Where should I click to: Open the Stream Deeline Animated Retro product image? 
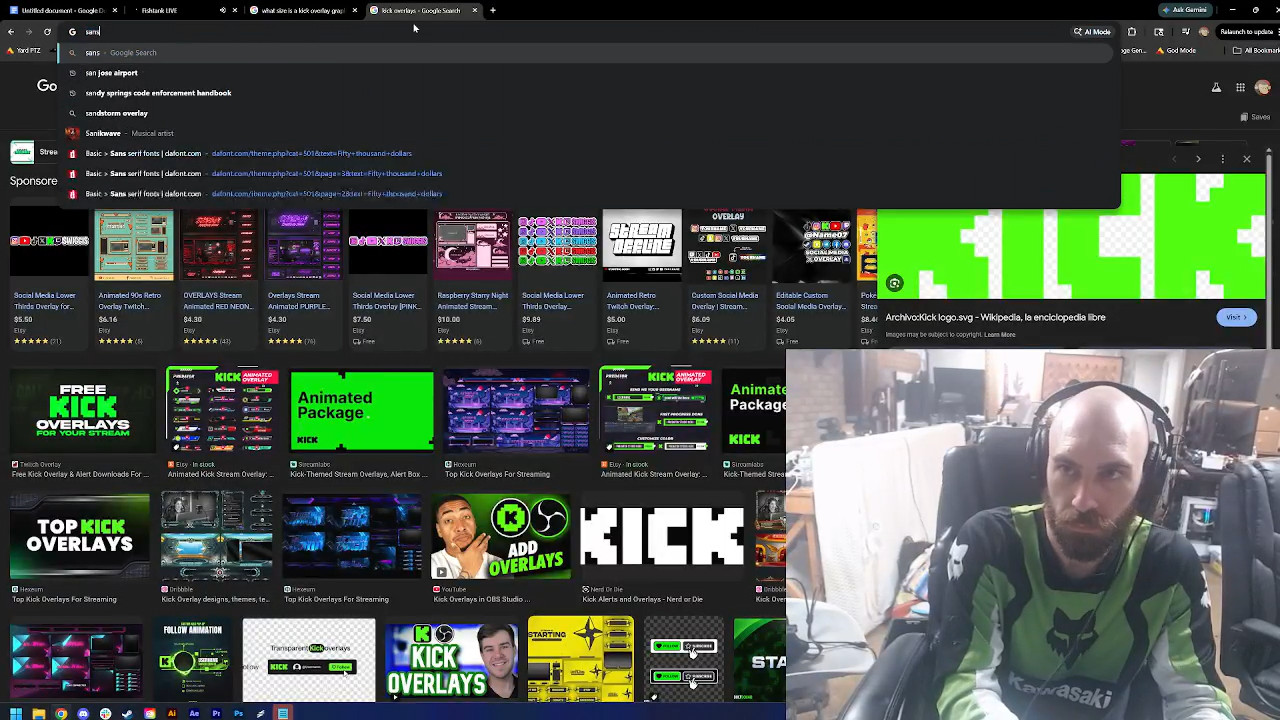642,244
